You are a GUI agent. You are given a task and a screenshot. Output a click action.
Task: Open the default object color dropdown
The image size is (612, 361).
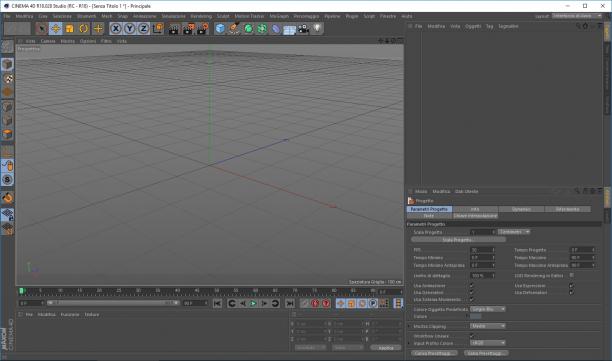tap(488, 309)
